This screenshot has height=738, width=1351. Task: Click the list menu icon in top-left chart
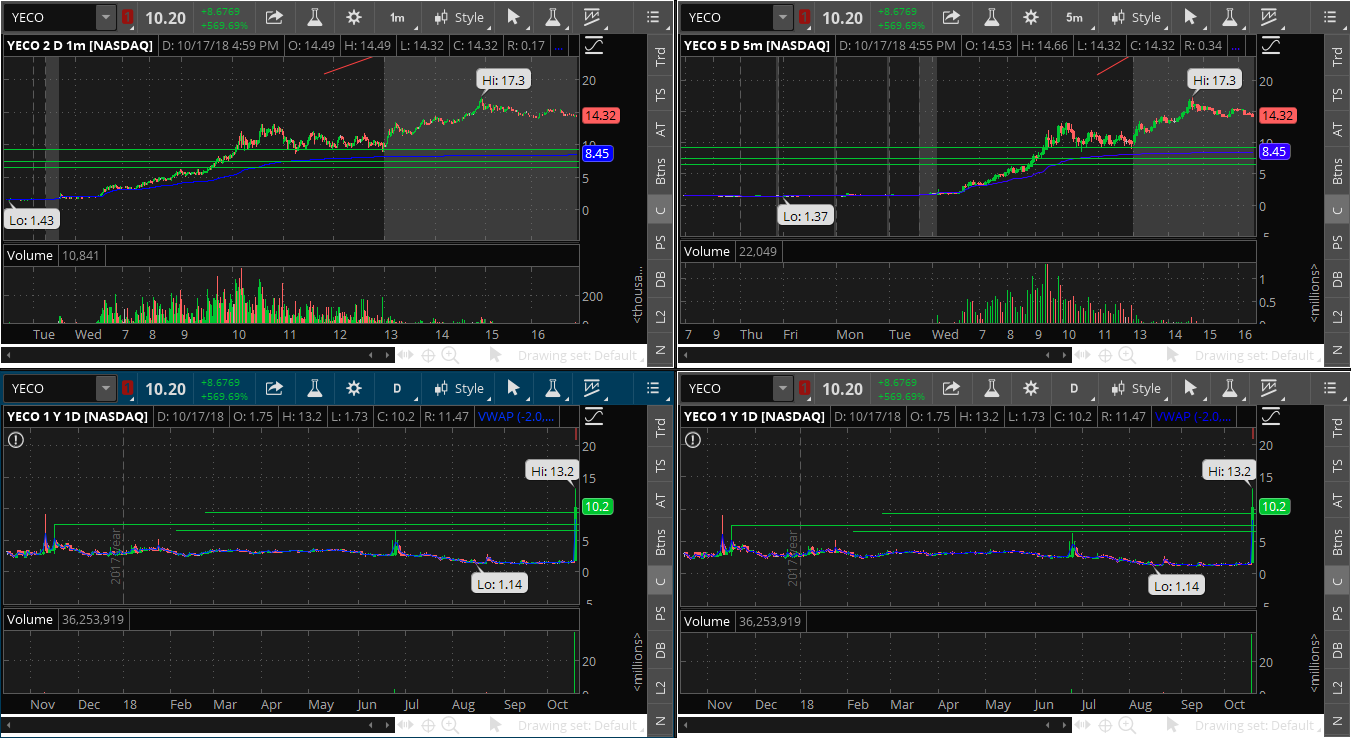(x=653, y=17)
